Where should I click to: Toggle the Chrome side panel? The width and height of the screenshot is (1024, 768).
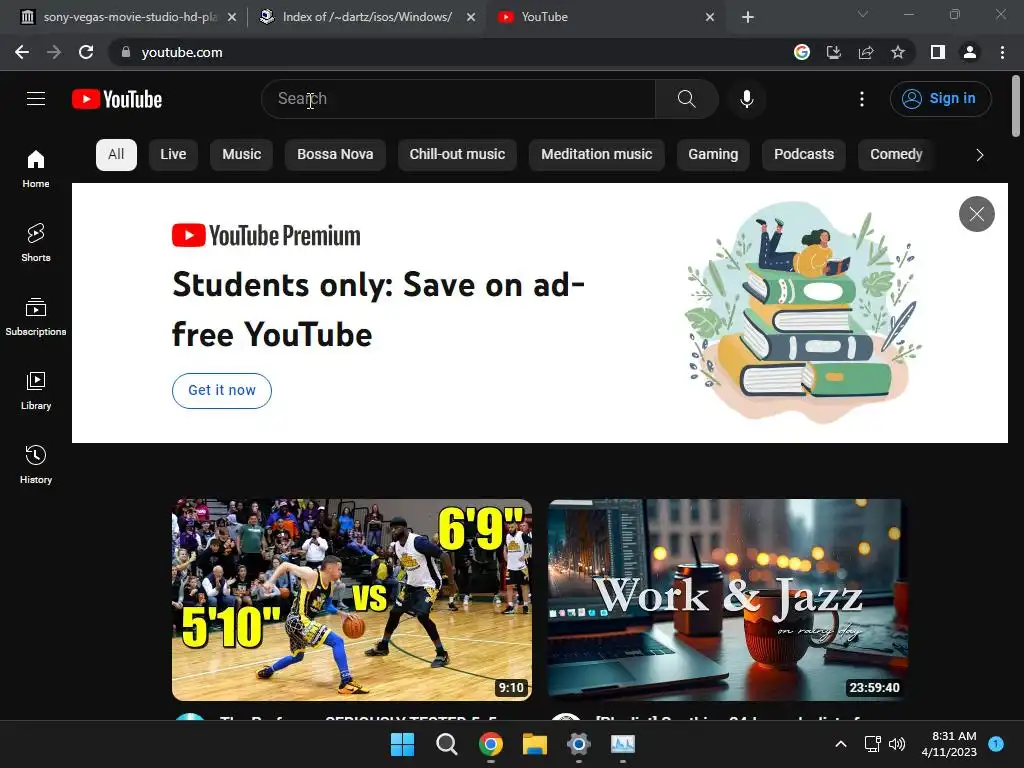(x=938, y=52)
